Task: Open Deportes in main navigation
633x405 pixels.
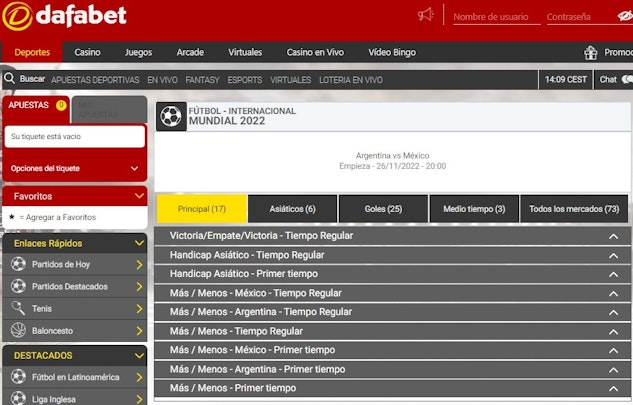Action: pos(32,52)
